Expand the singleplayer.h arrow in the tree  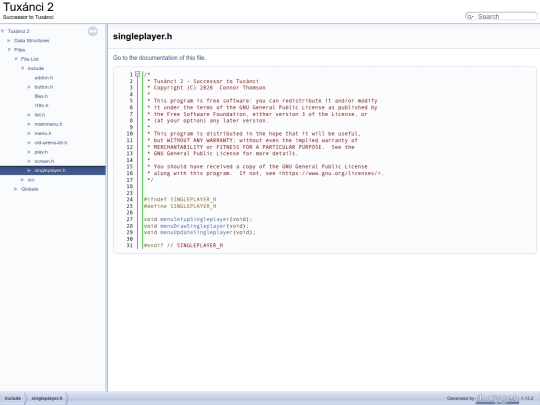[29, 170]
